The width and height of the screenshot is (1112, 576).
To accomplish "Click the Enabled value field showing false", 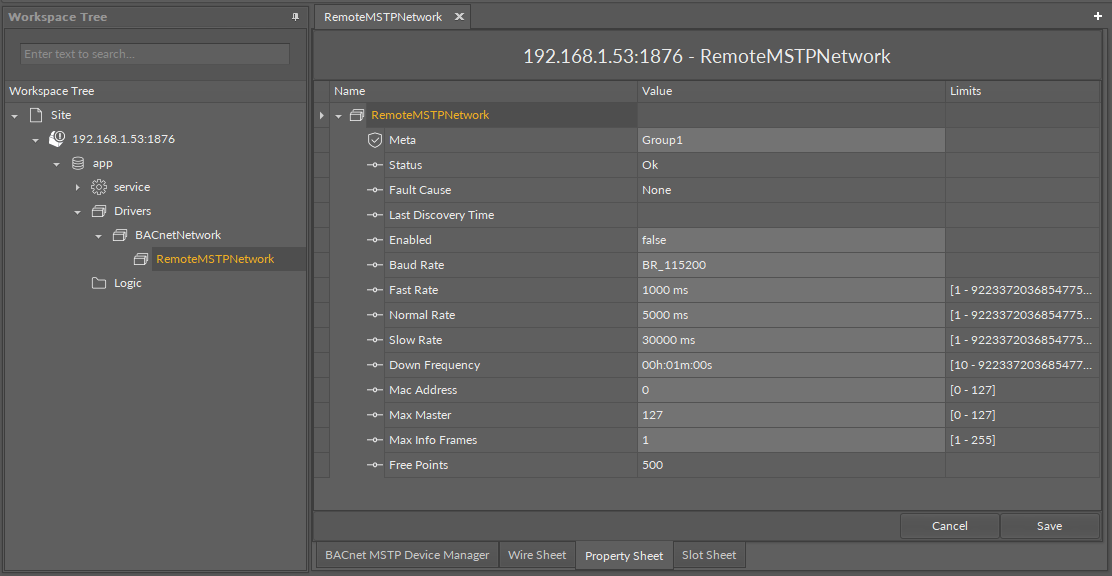I will coord(791,240).
